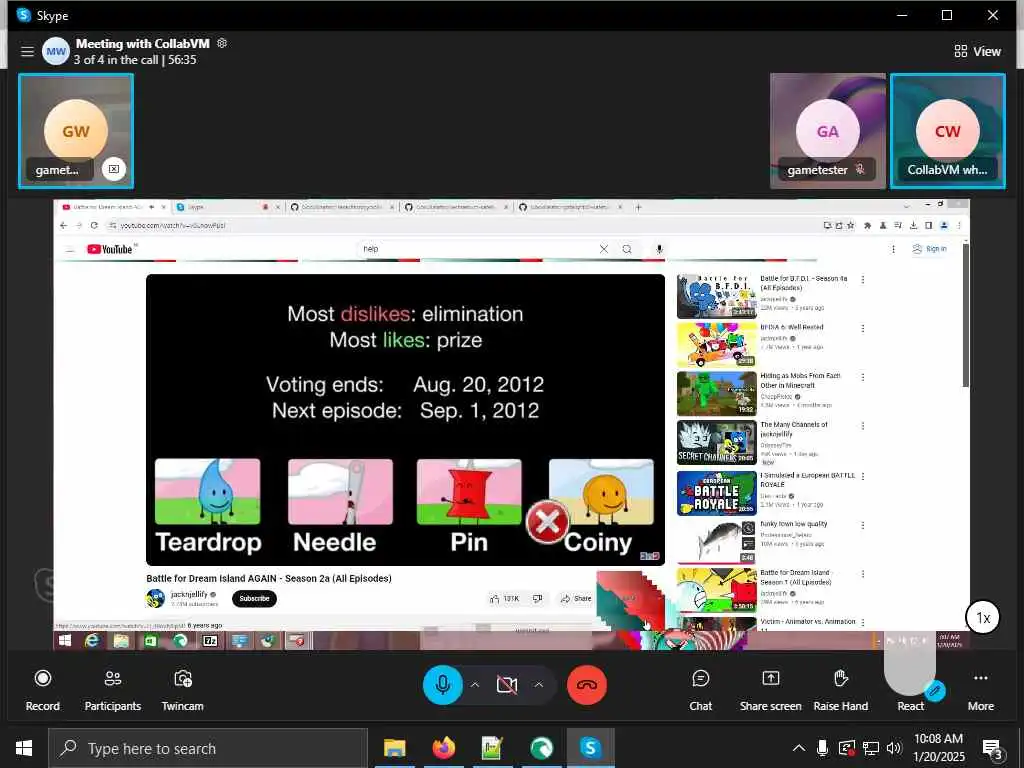Open meeting settings gear next to title
Image resolution: width=1024 pixels, height=768 pixels.
[222, 43]
